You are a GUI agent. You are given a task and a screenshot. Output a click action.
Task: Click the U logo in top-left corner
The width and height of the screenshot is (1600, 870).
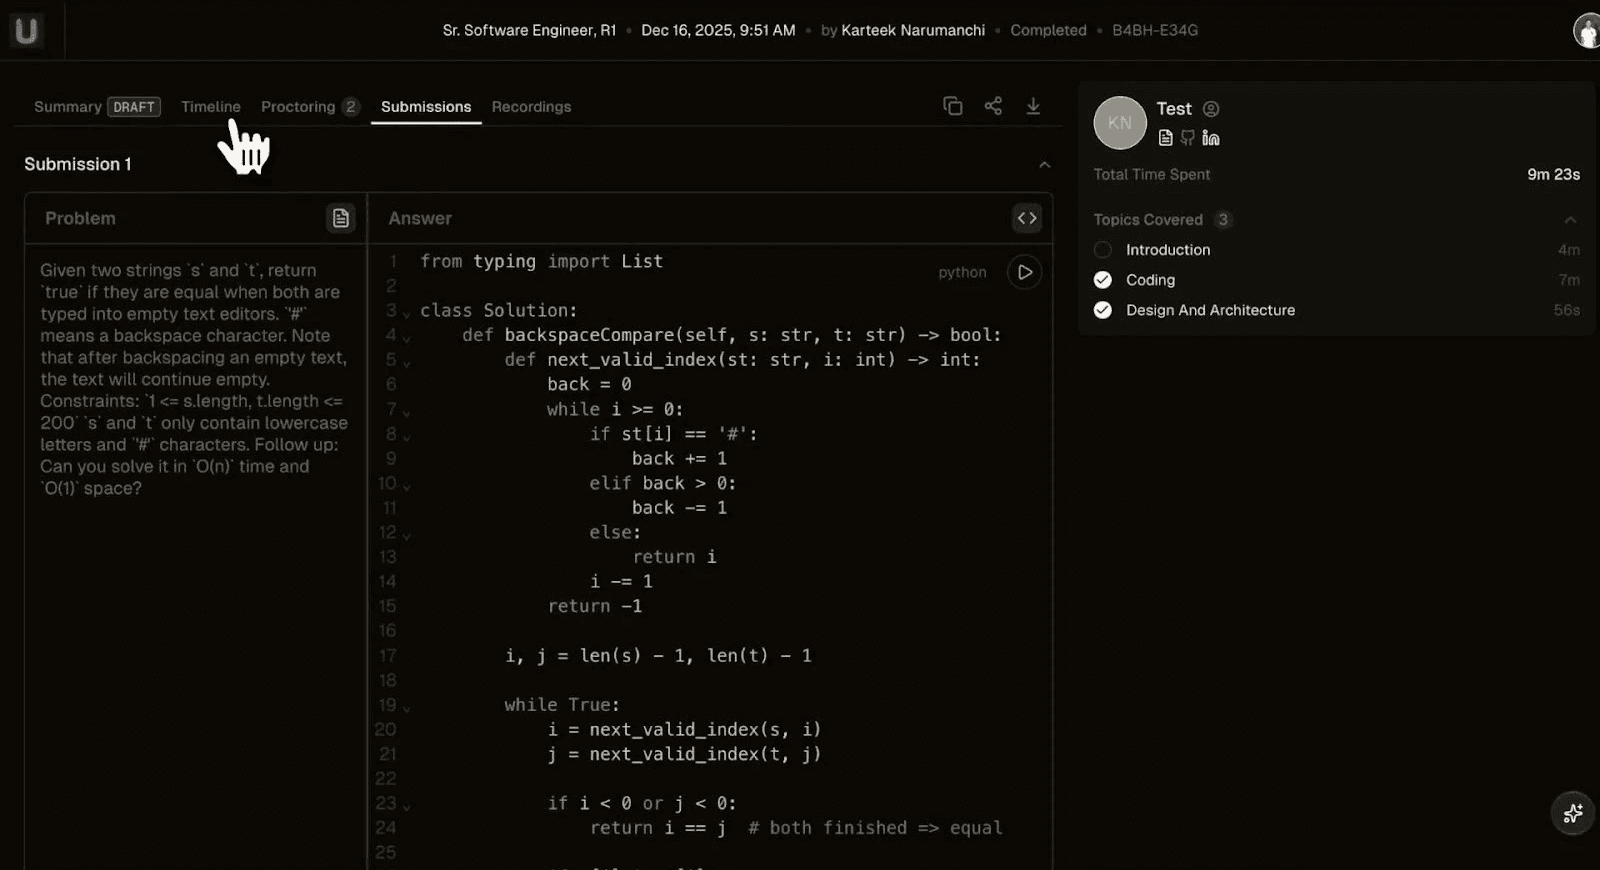coord(26,31)
